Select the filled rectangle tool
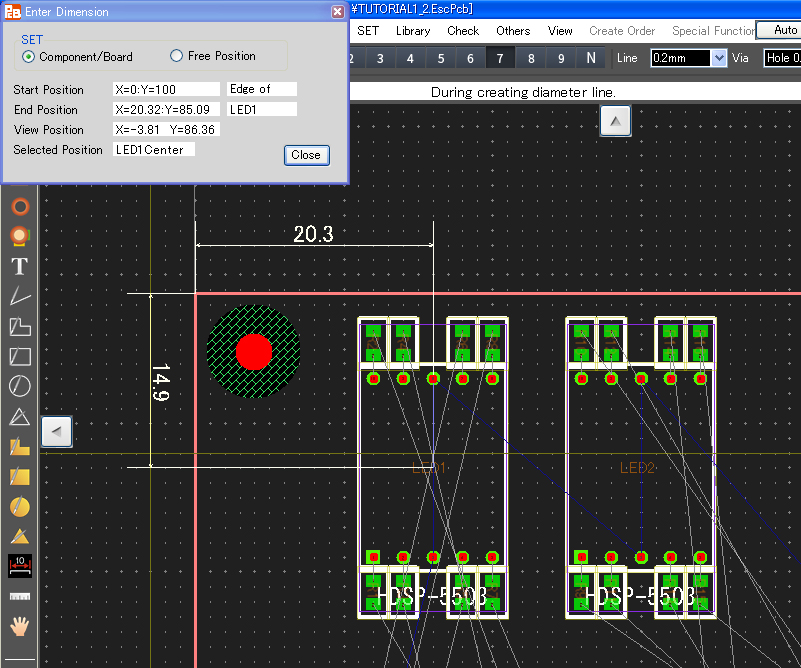 click(x=20, y=476)
